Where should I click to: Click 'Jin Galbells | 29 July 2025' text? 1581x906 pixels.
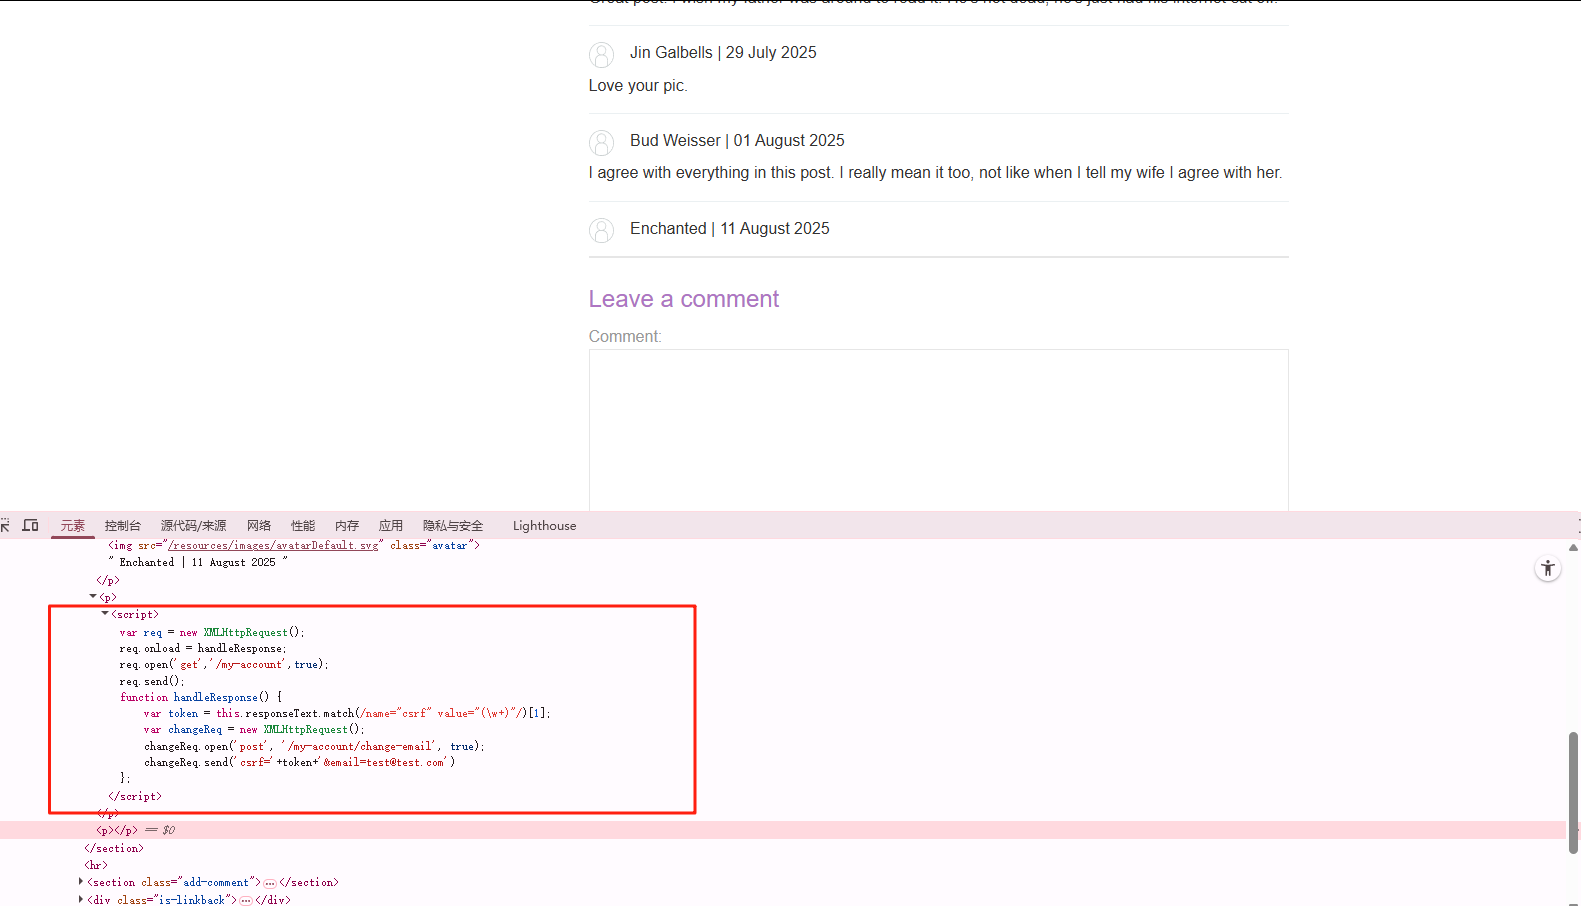pos(723,52)
